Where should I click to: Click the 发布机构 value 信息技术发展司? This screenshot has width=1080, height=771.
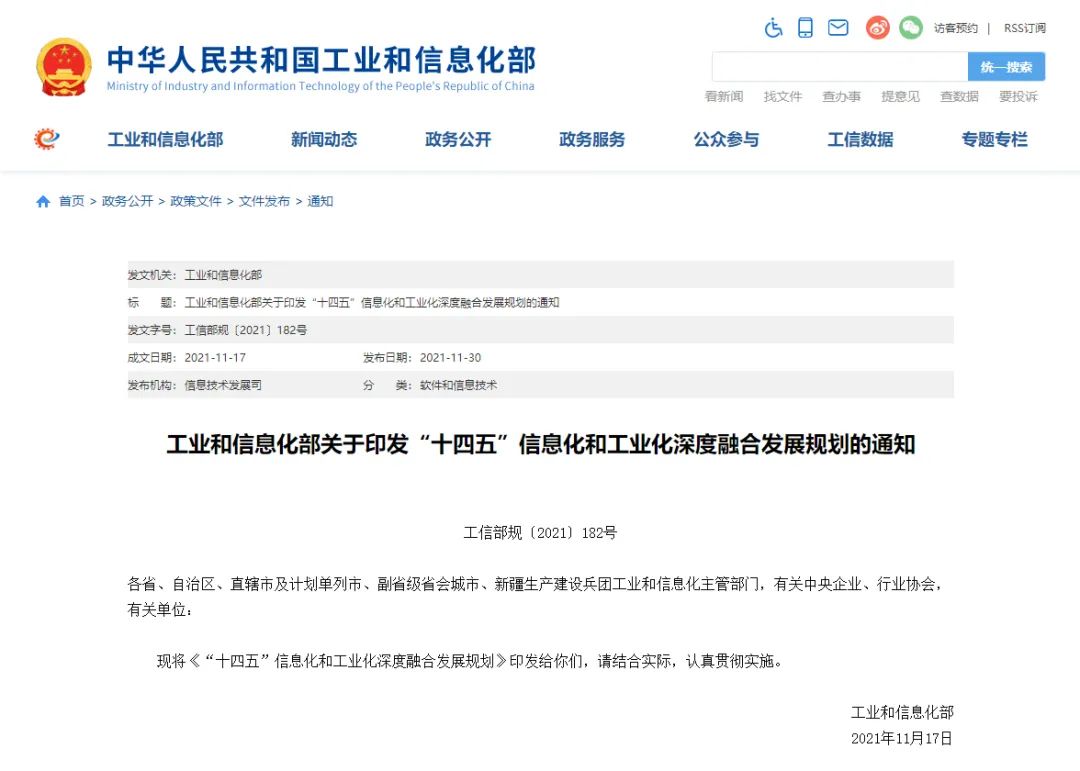223,385
